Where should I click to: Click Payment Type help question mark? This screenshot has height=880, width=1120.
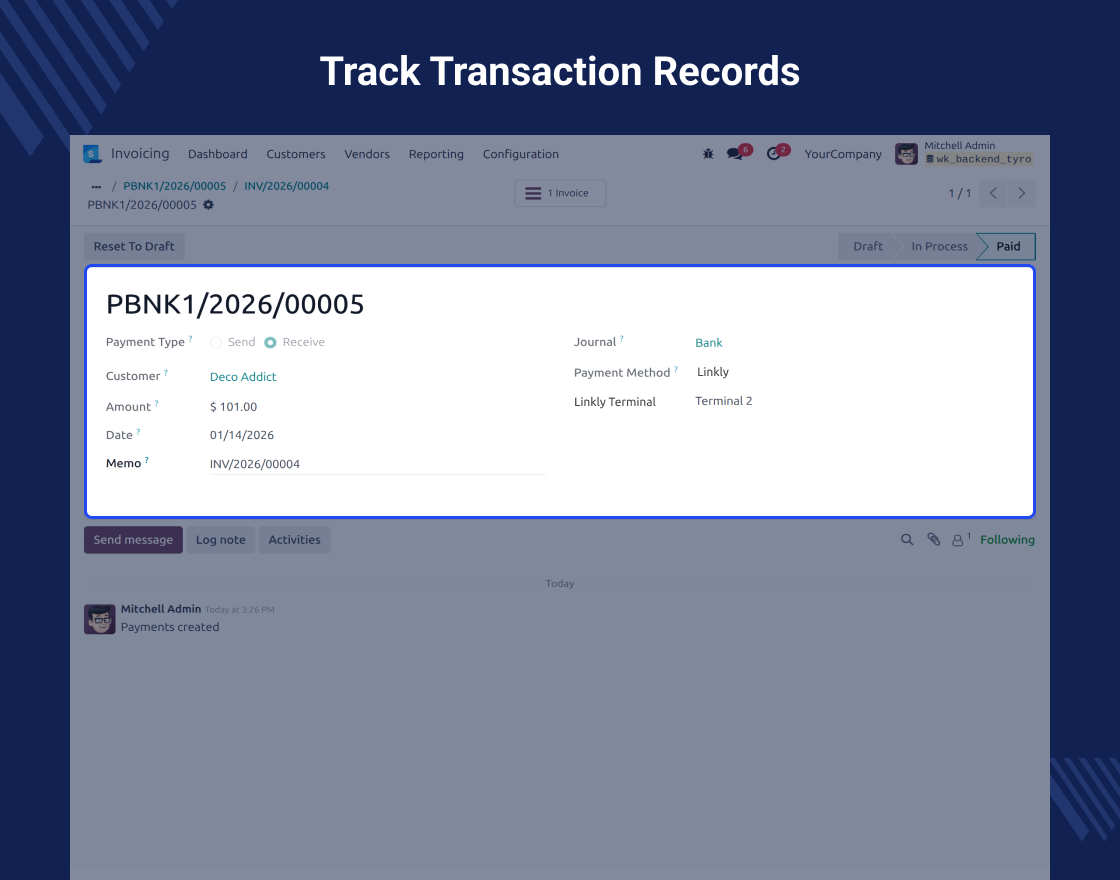190,339
